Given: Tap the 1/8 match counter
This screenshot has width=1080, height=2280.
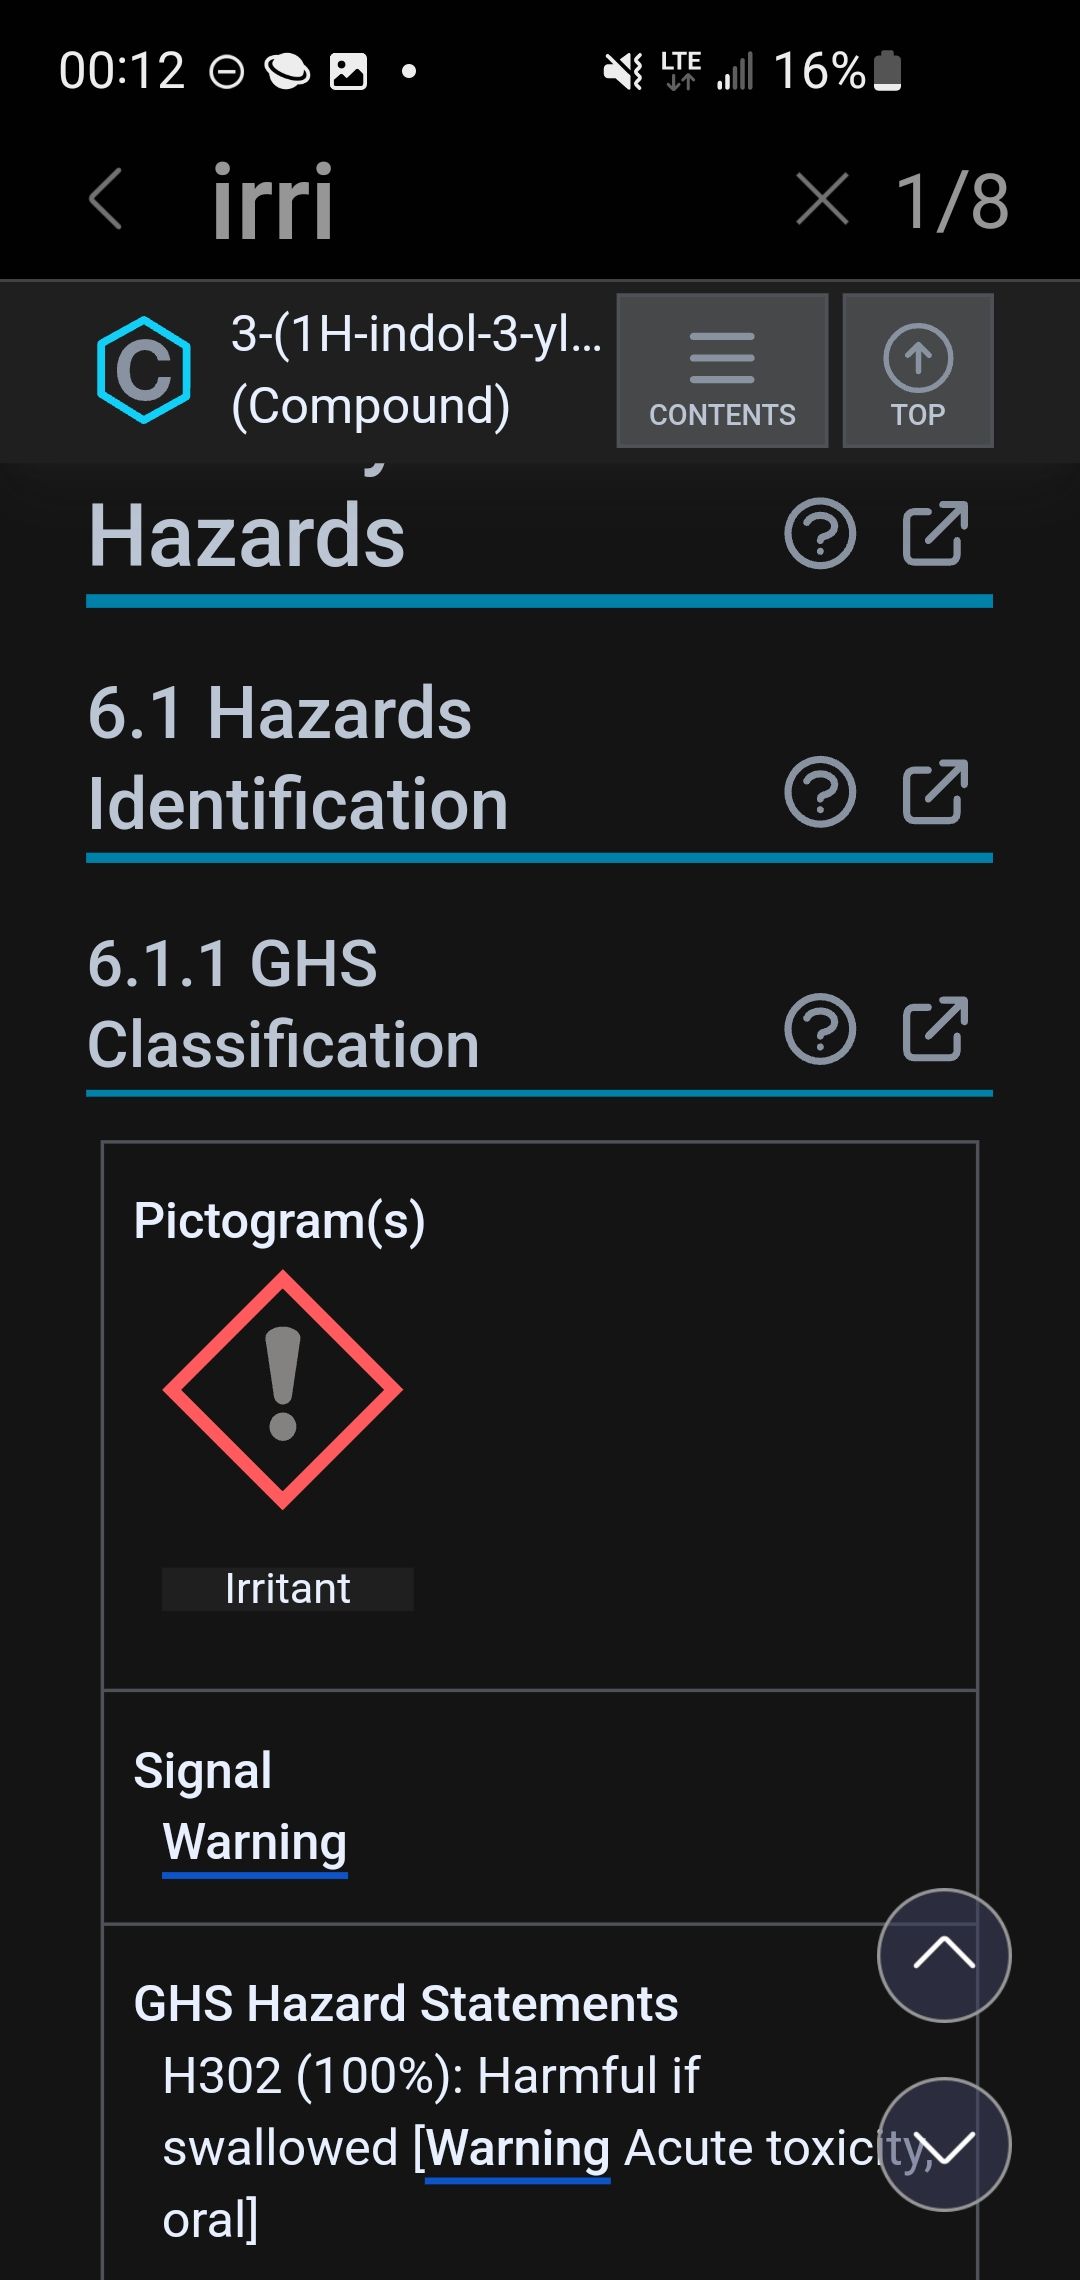Looking at the screenshot, I should (x=952, y=201).
